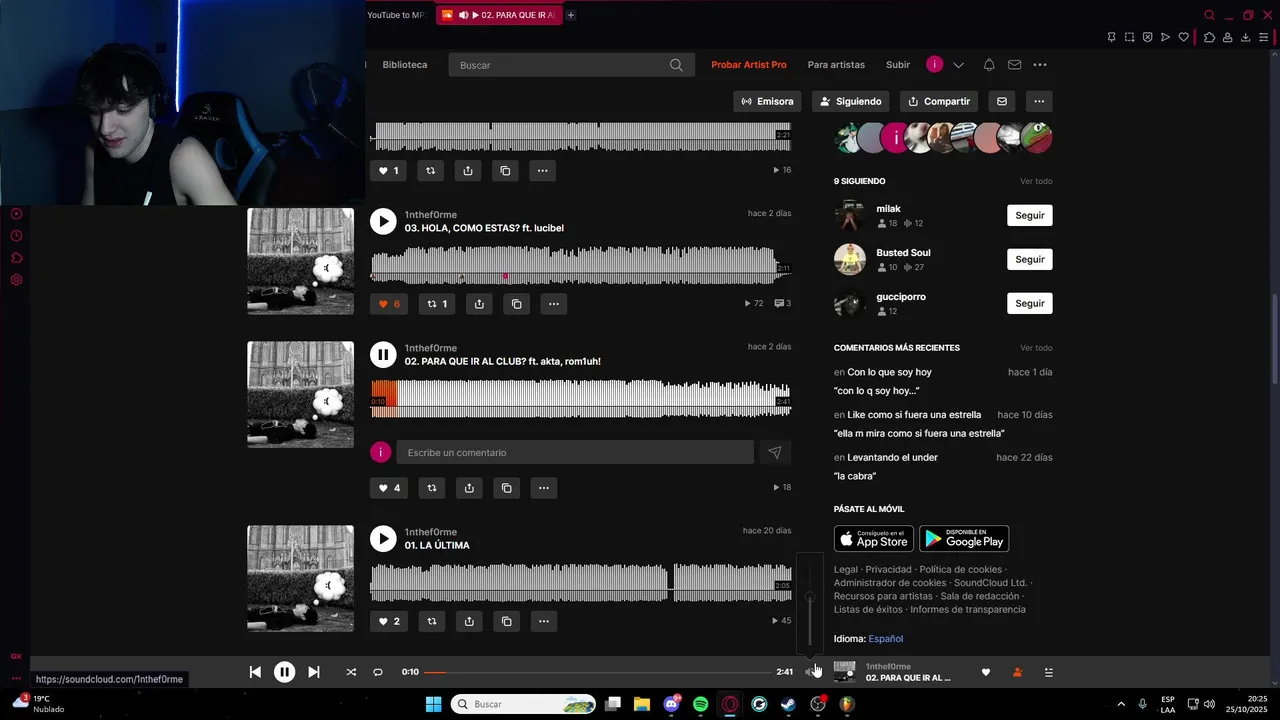Like current track in player bar
Image resolution: width=1280 pixels, height=720 pixels.
click(985, 672)
